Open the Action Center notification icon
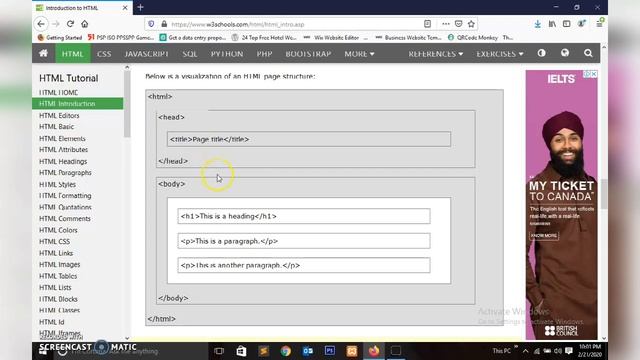 (569, 351)
